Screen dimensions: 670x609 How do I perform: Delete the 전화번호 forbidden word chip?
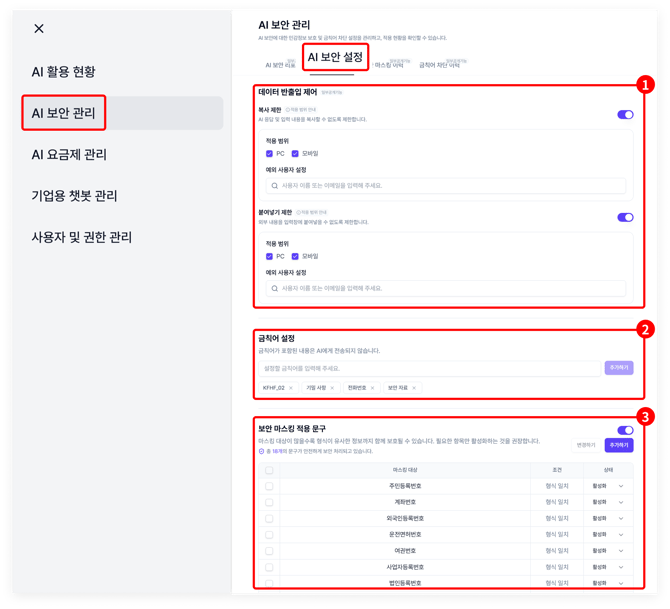click(x=373, y=388)
